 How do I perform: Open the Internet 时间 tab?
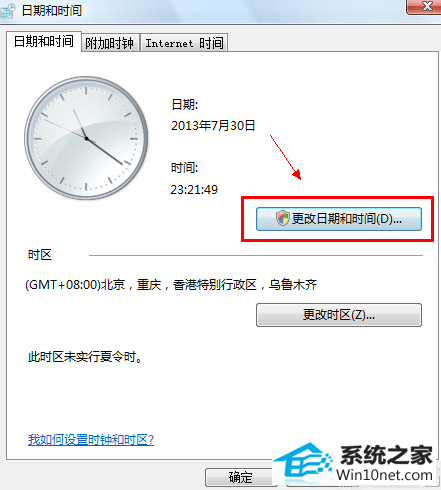coord(184,43)
